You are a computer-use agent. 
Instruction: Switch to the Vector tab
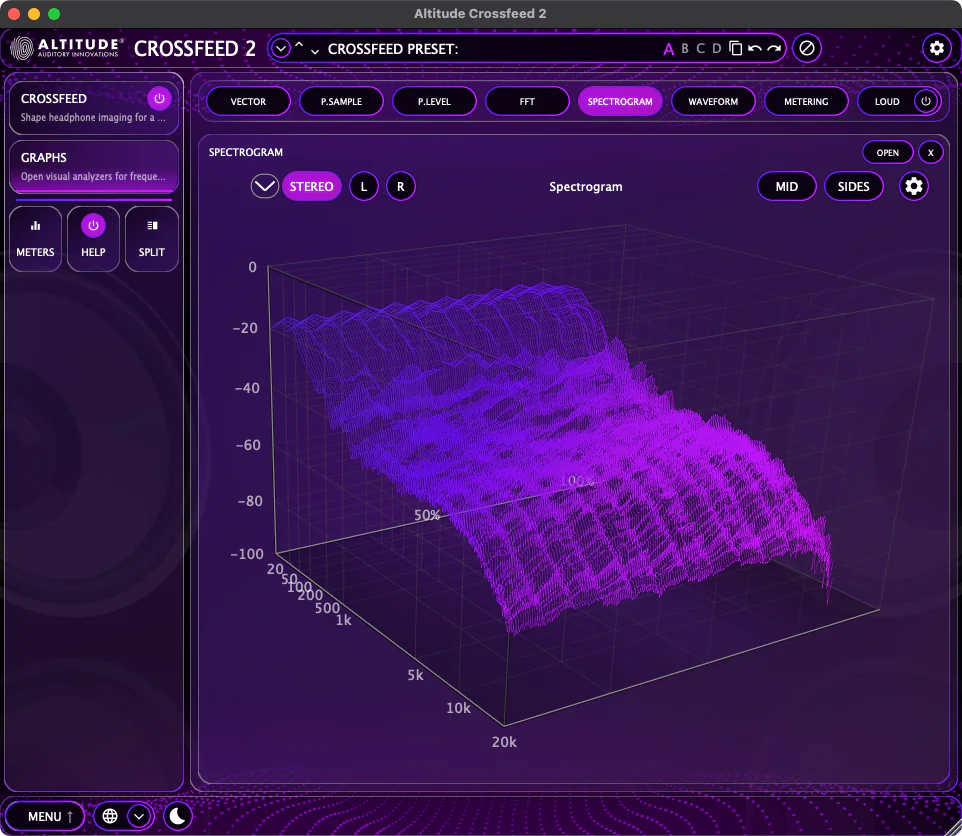coord(248,101)
